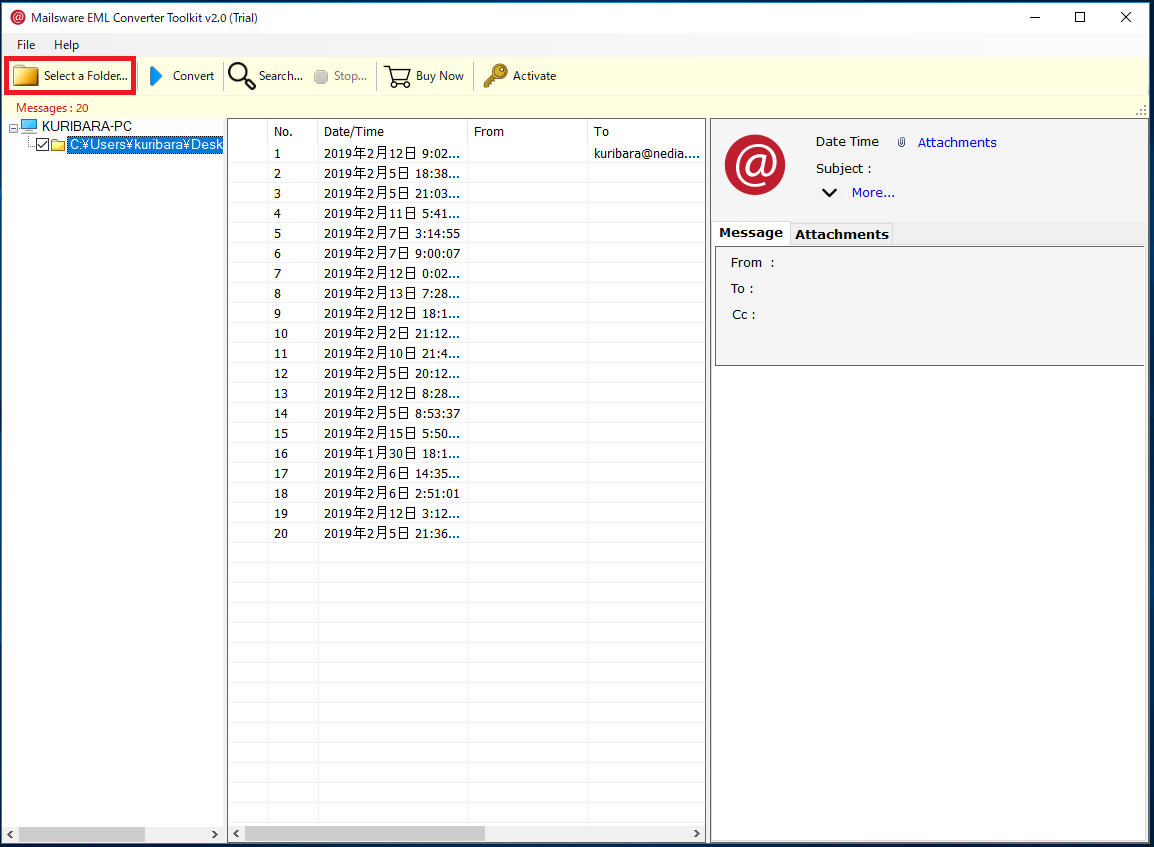Screen dimensions: 1154x847
Task: Select message 1 dated 2019年2月12日 9:02
Action: point(466,153)
